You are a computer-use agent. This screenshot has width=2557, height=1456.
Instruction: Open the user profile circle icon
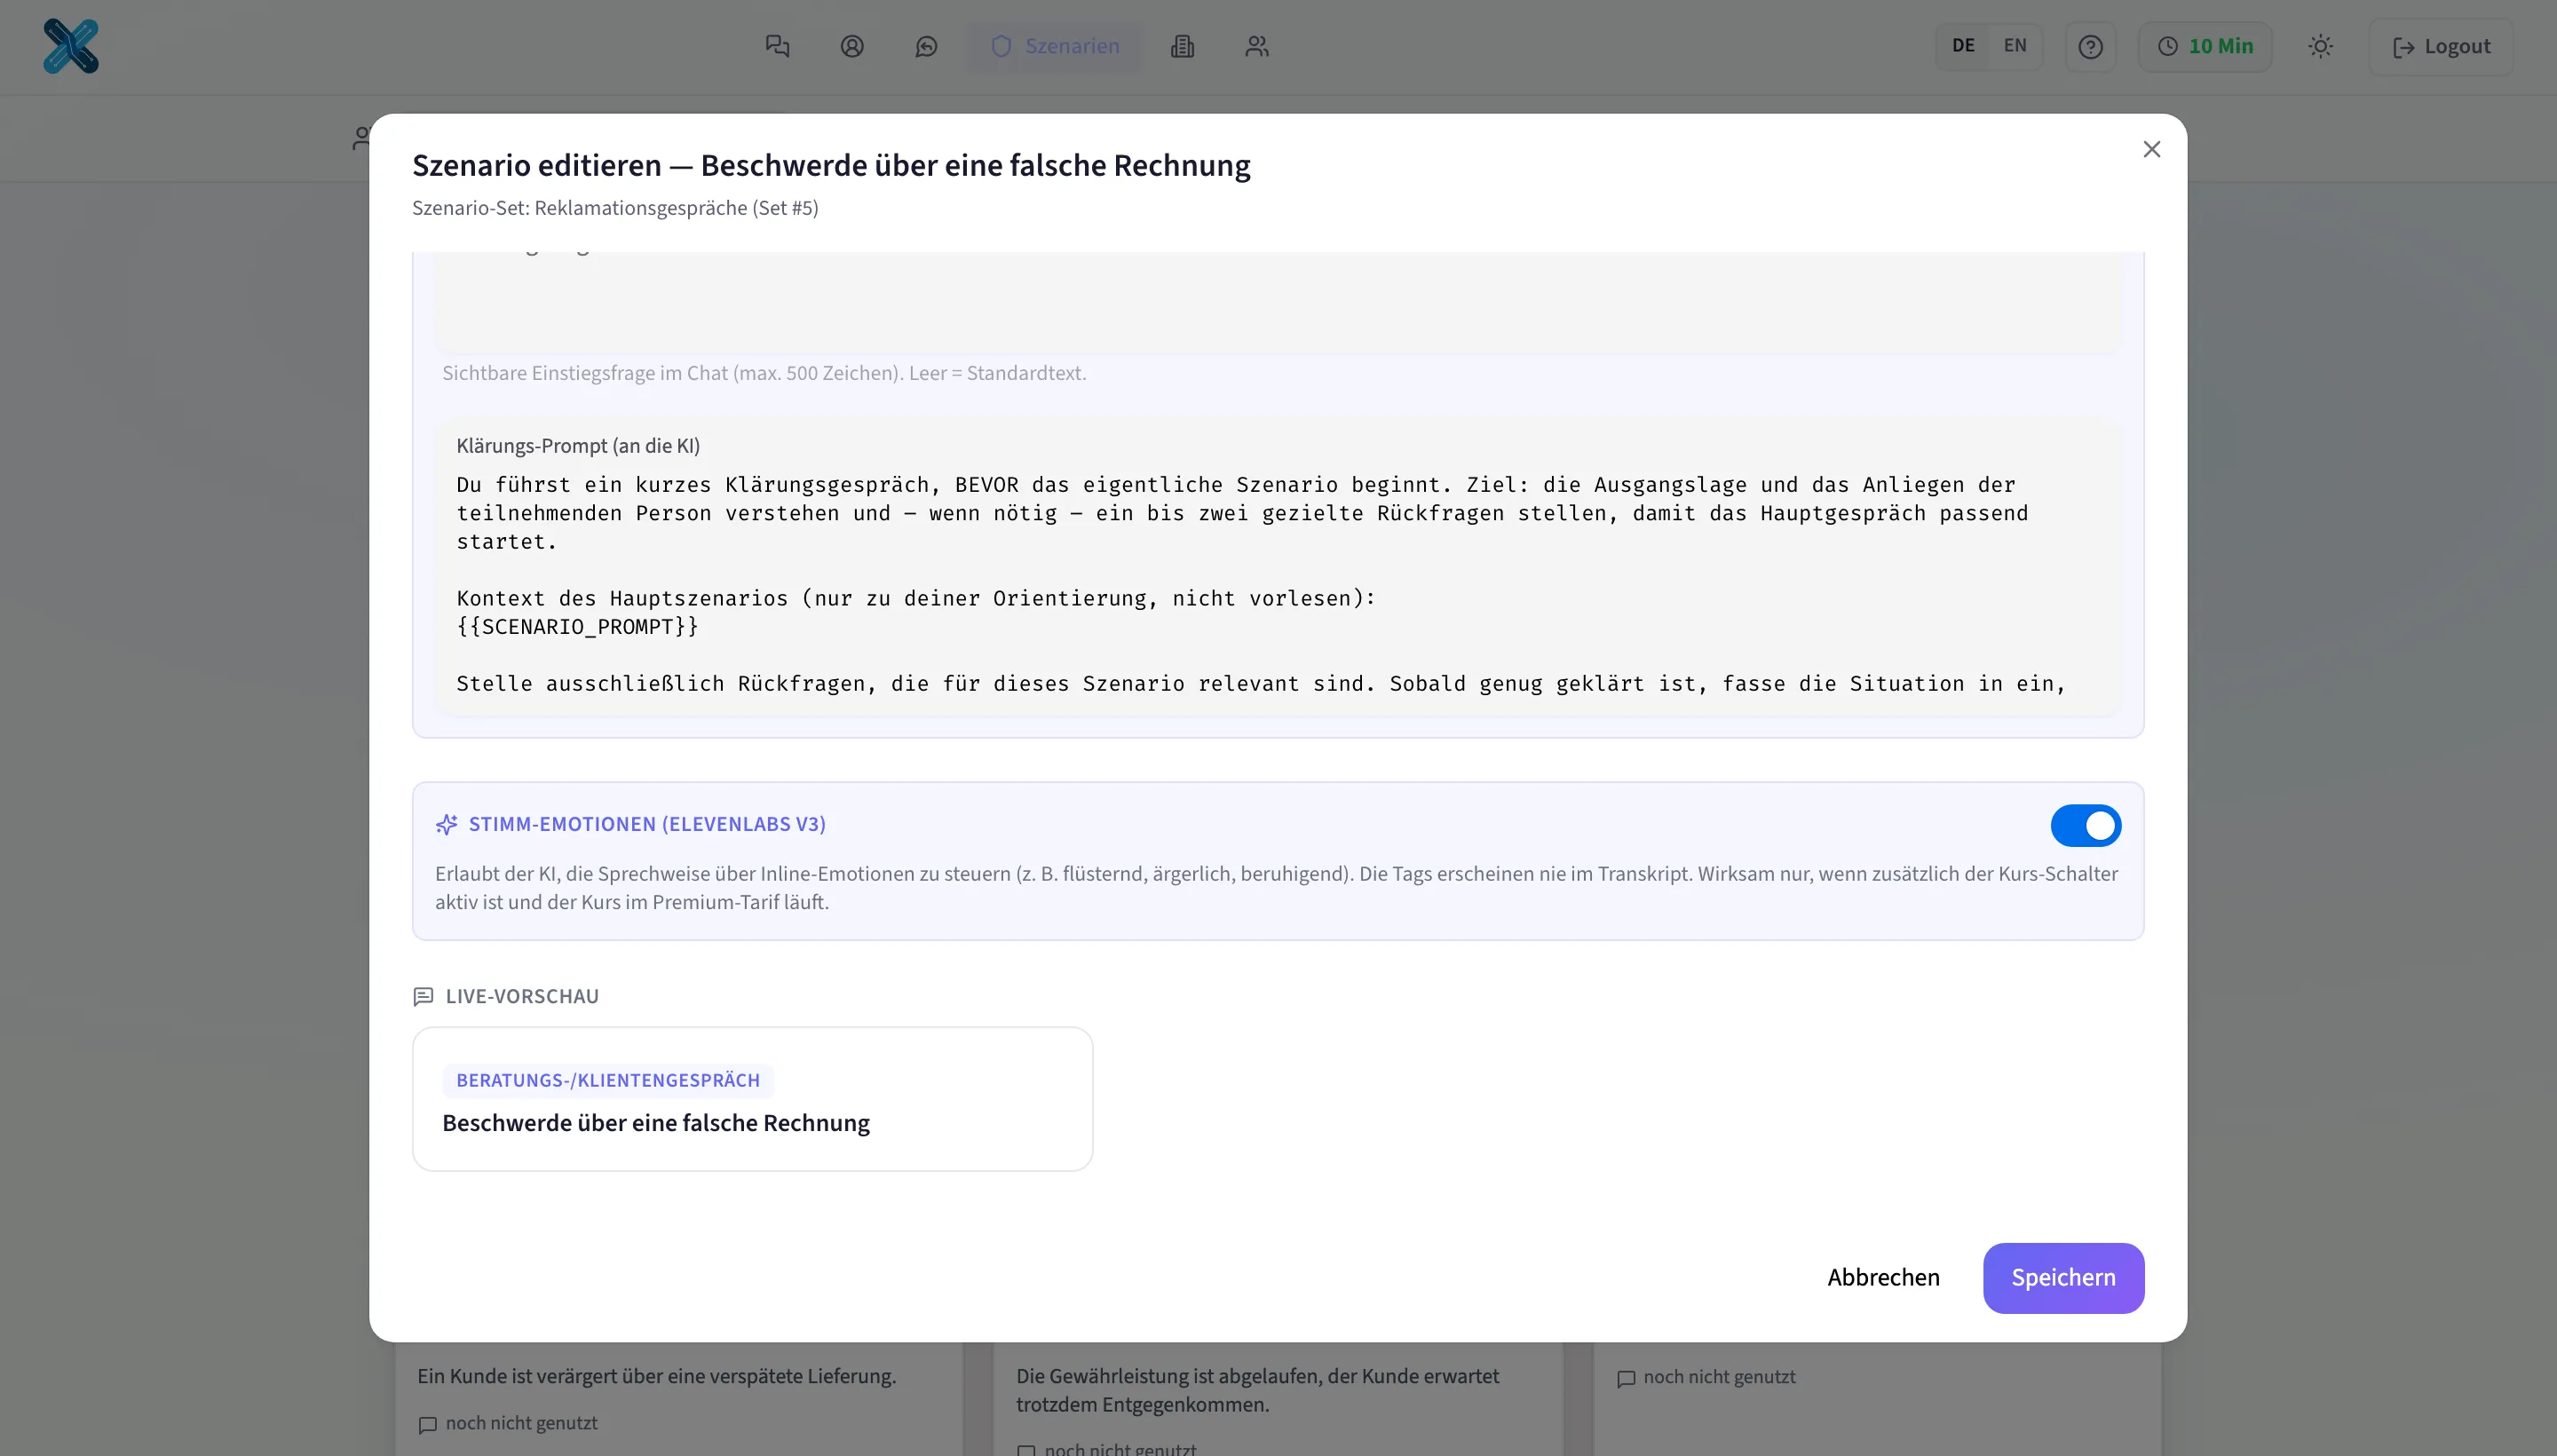tap(852, 46)
